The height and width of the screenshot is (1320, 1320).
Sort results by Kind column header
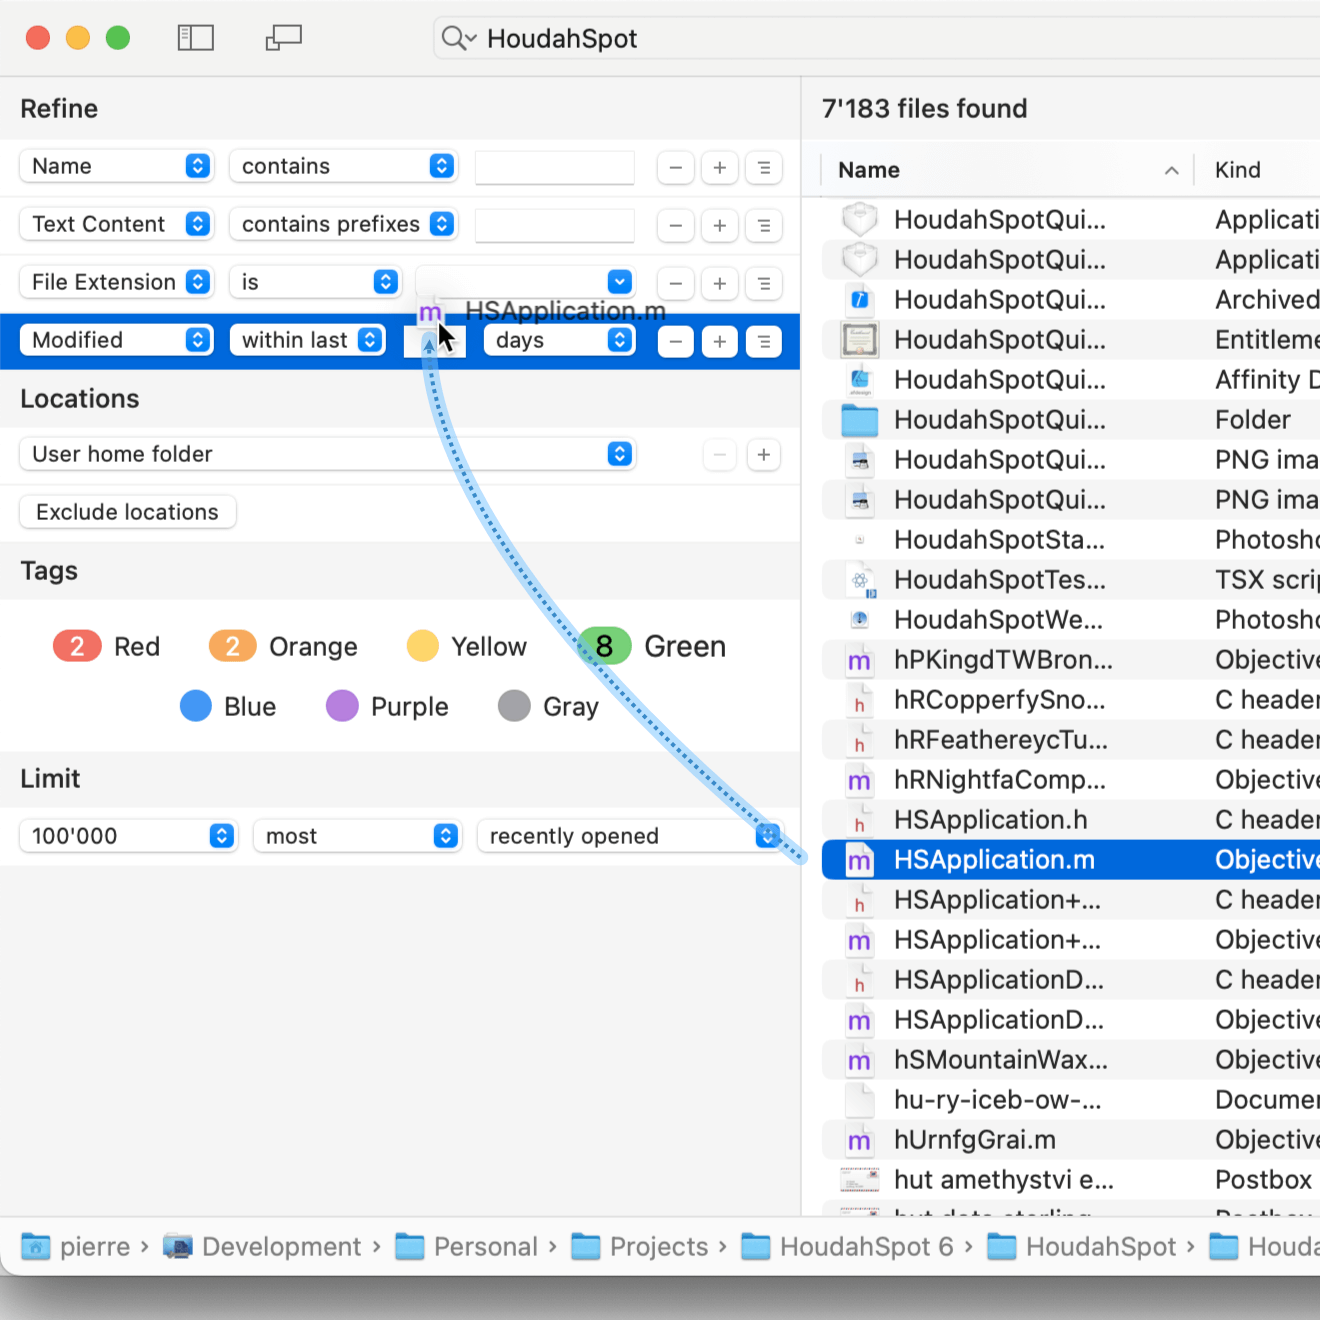[x=1237, y=170]
